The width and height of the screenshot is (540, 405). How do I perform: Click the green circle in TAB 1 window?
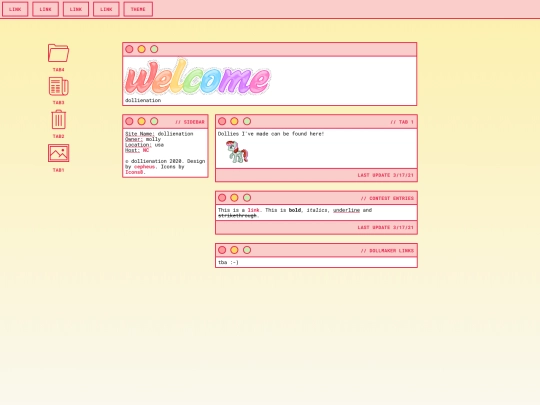pos(247,122)
